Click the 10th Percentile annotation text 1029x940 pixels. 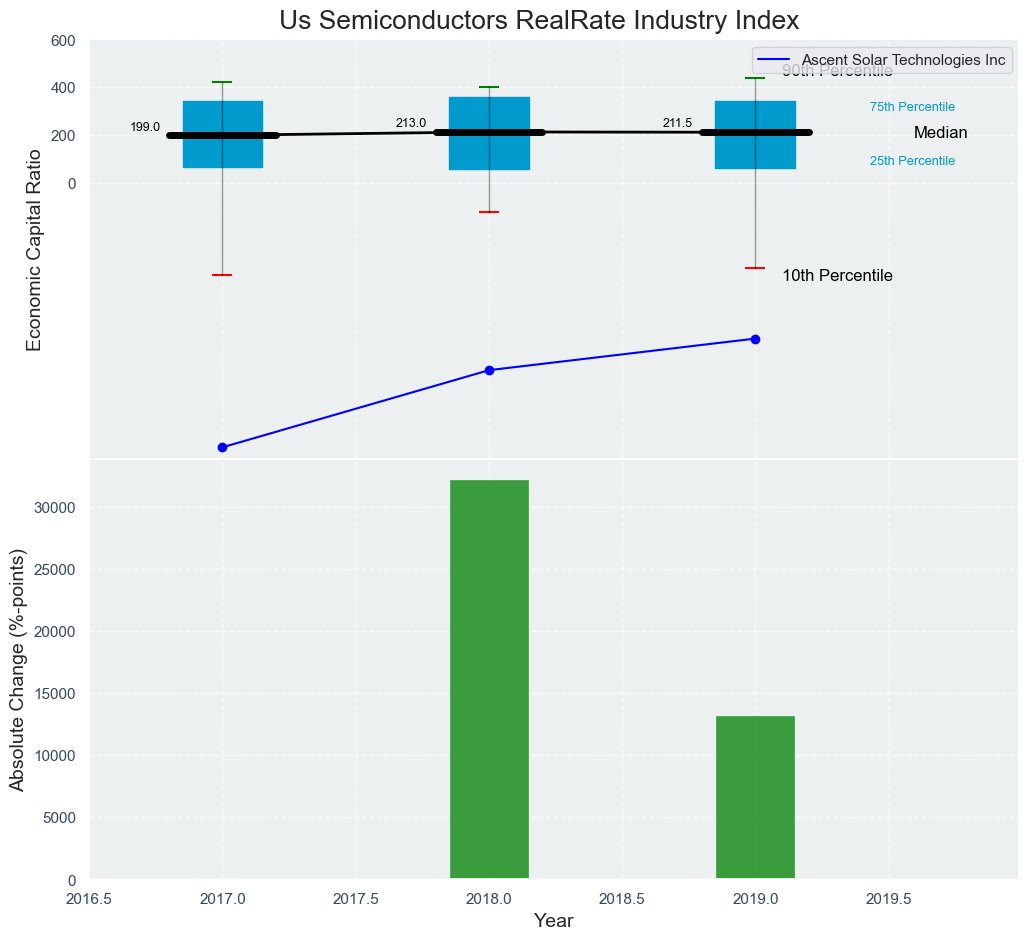point(837,276)
